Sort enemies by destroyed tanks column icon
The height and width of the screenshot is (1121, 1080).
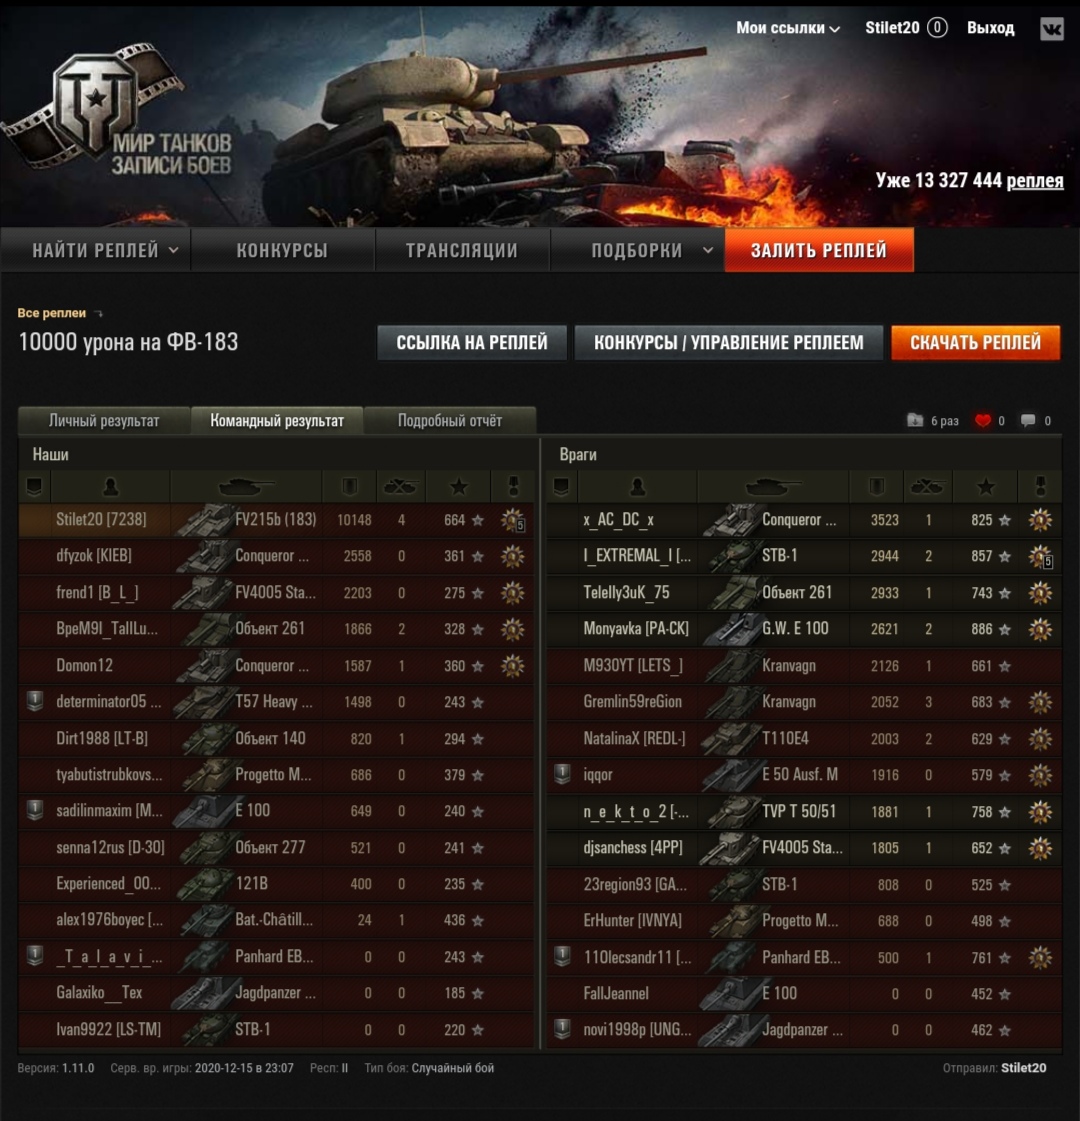(x=927, y=487)
